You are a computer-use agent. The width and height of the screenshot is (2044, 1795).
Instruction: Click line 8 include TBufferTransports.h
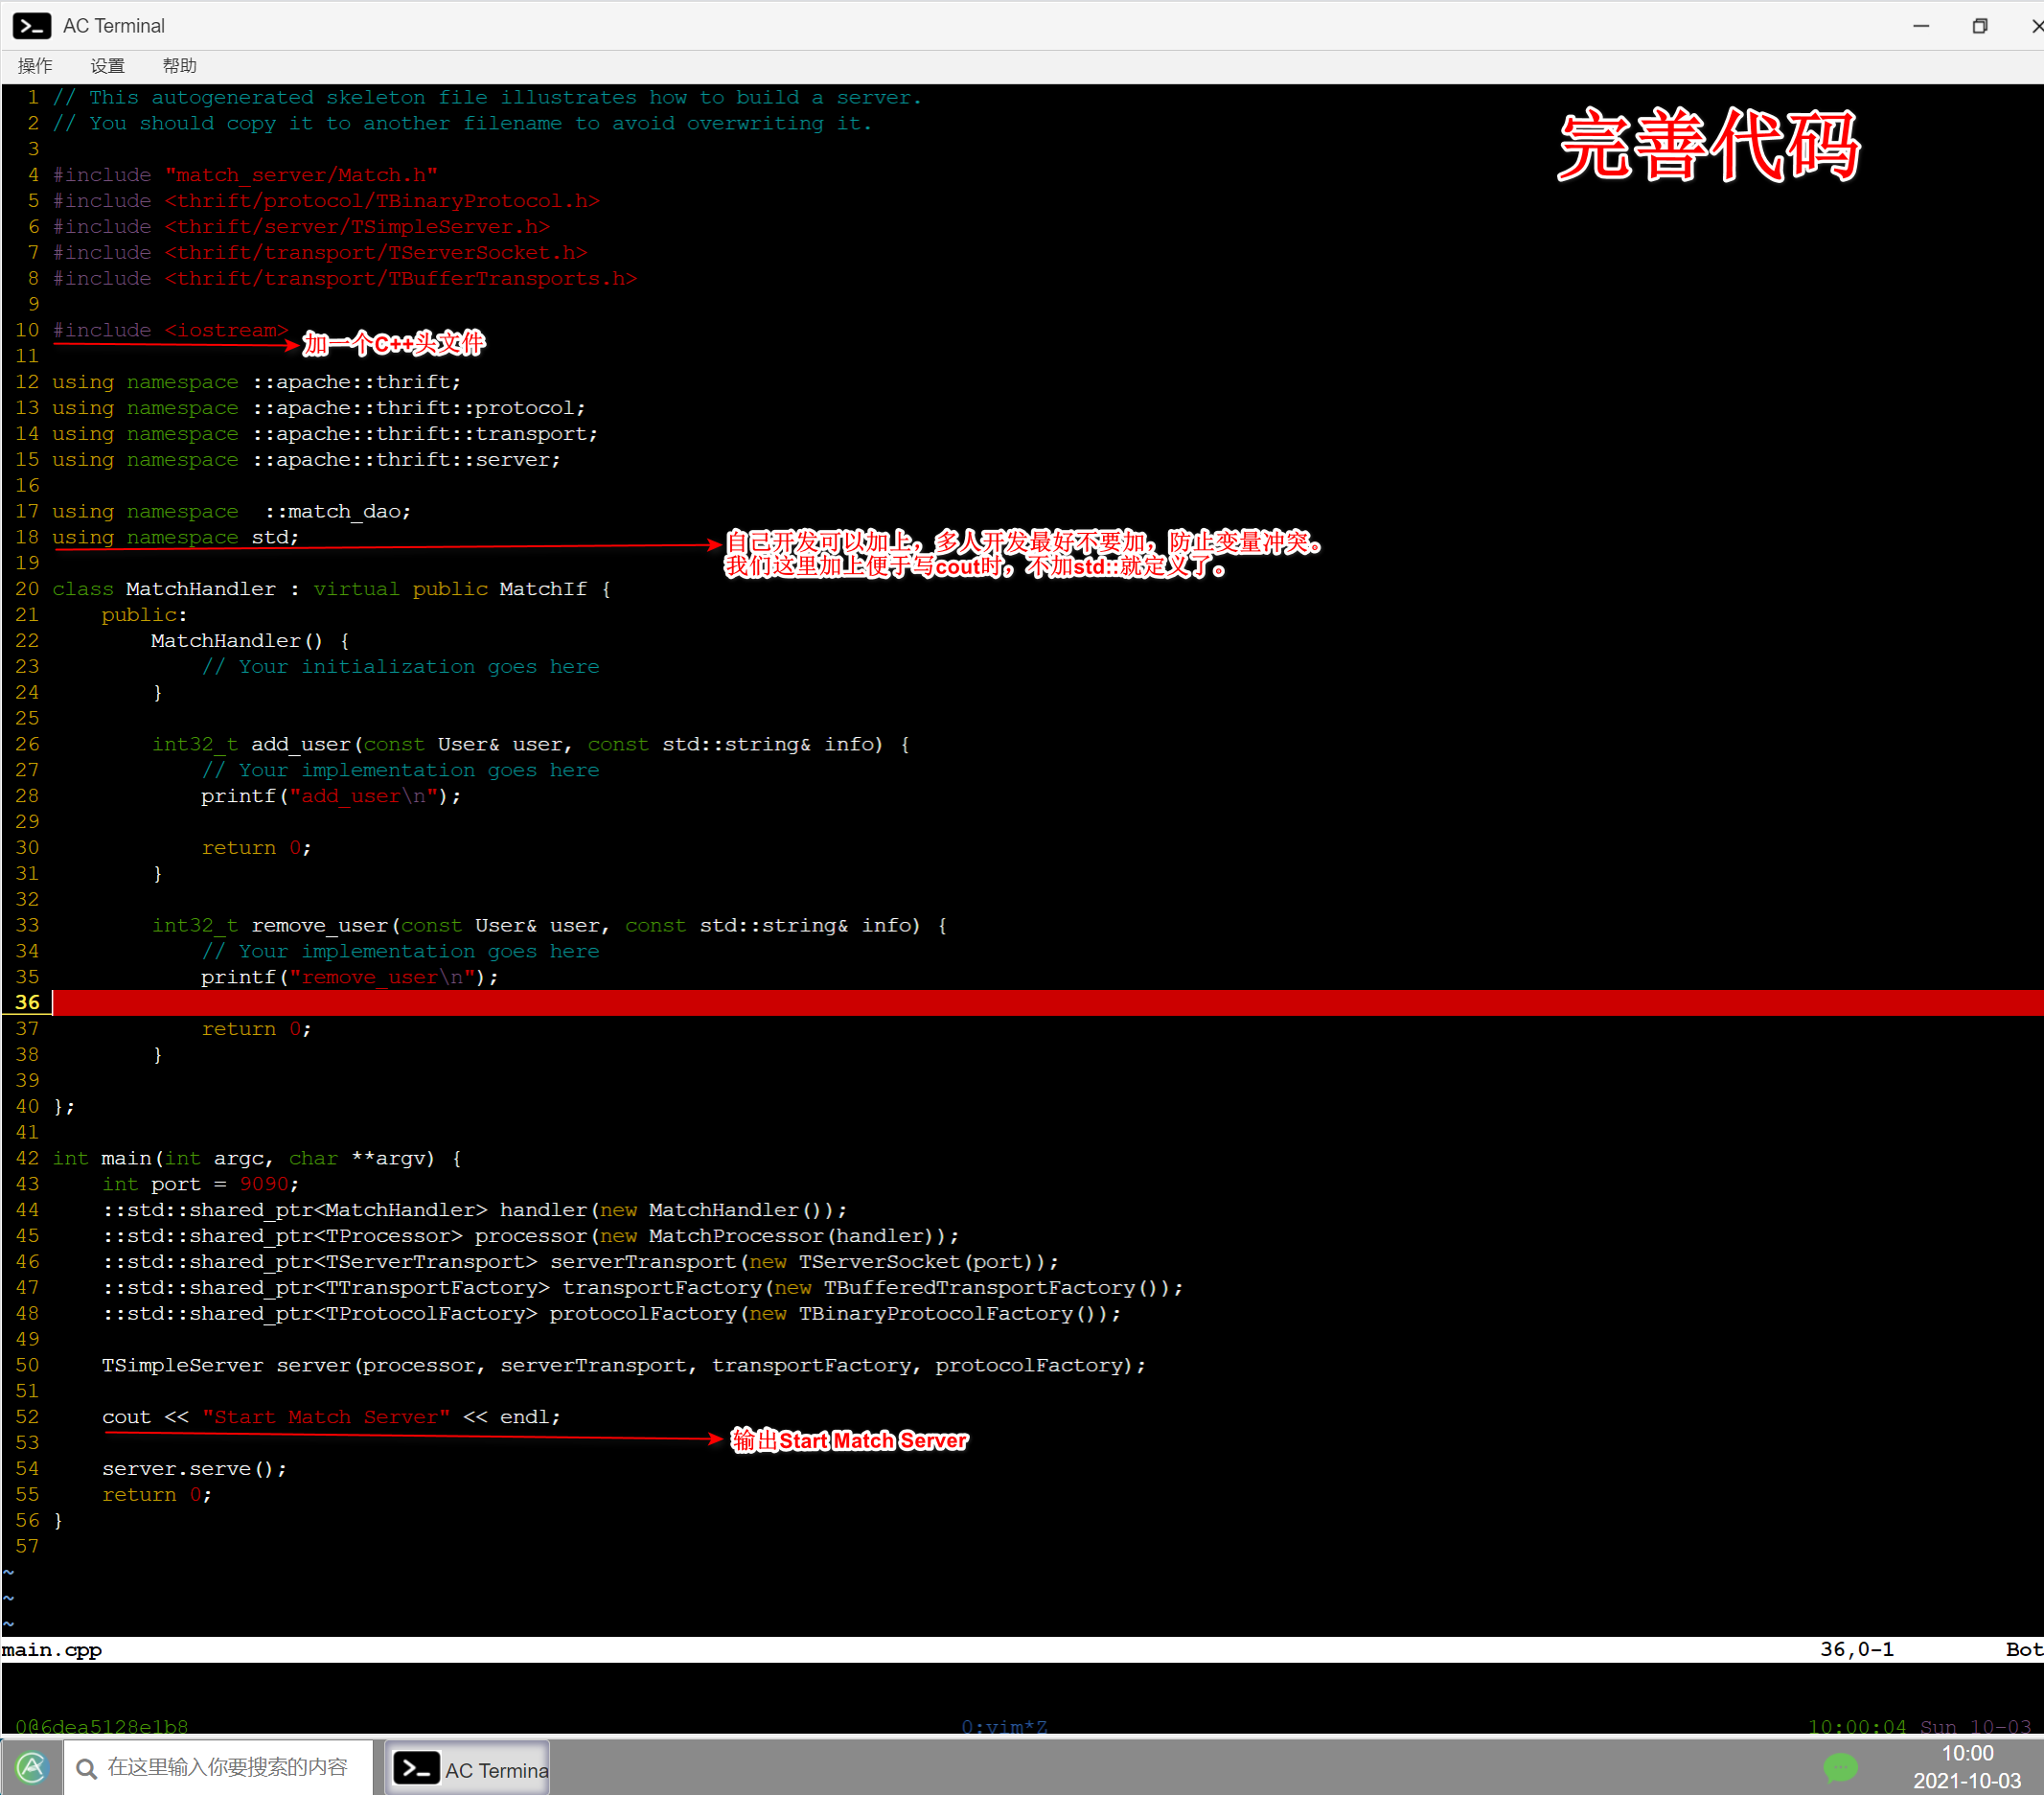pyautogui.click(x=345, y=279)
